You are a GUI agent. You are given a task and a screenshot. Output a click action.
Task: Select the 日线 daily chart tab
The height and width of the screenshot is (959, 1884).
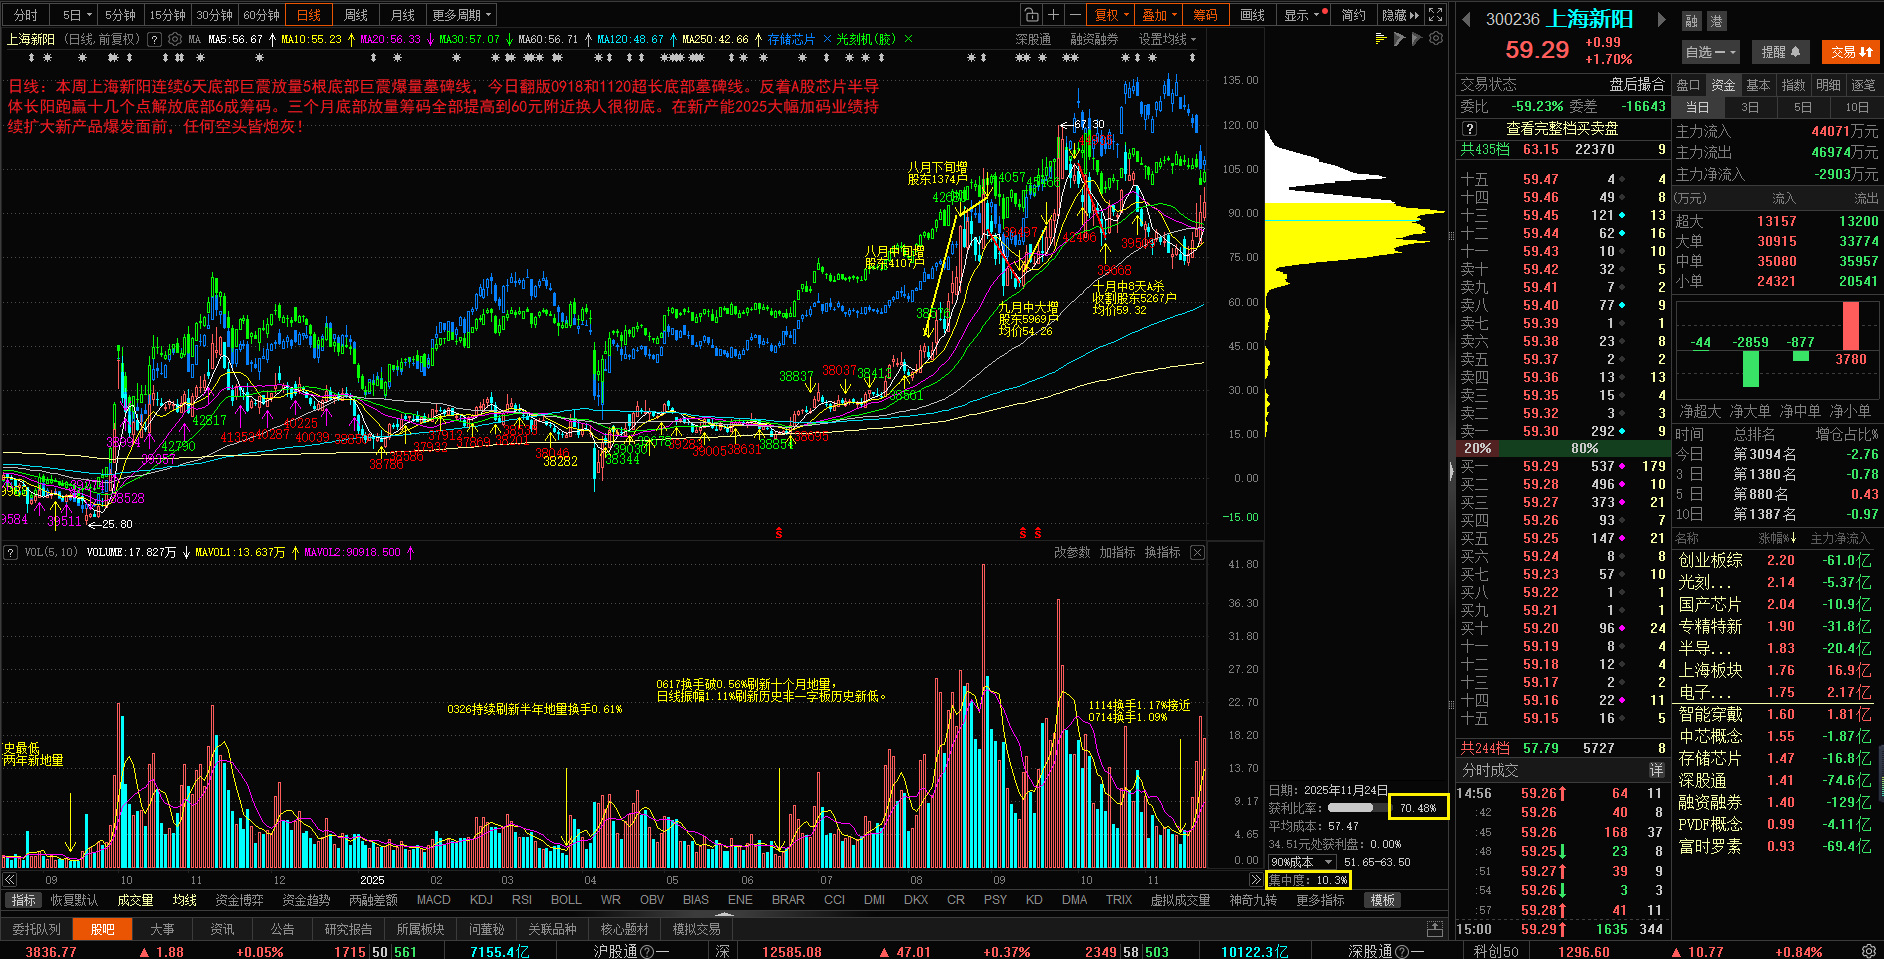pos(308,15)
